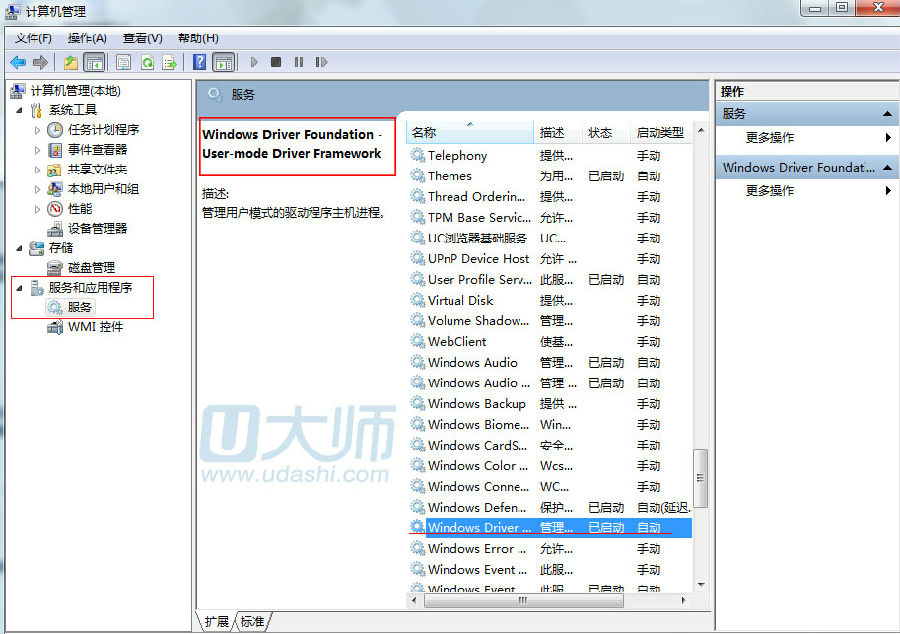Click 更多操作 under Windows Driver Foundation
This screenshot has width=900, height=634.
770,190
